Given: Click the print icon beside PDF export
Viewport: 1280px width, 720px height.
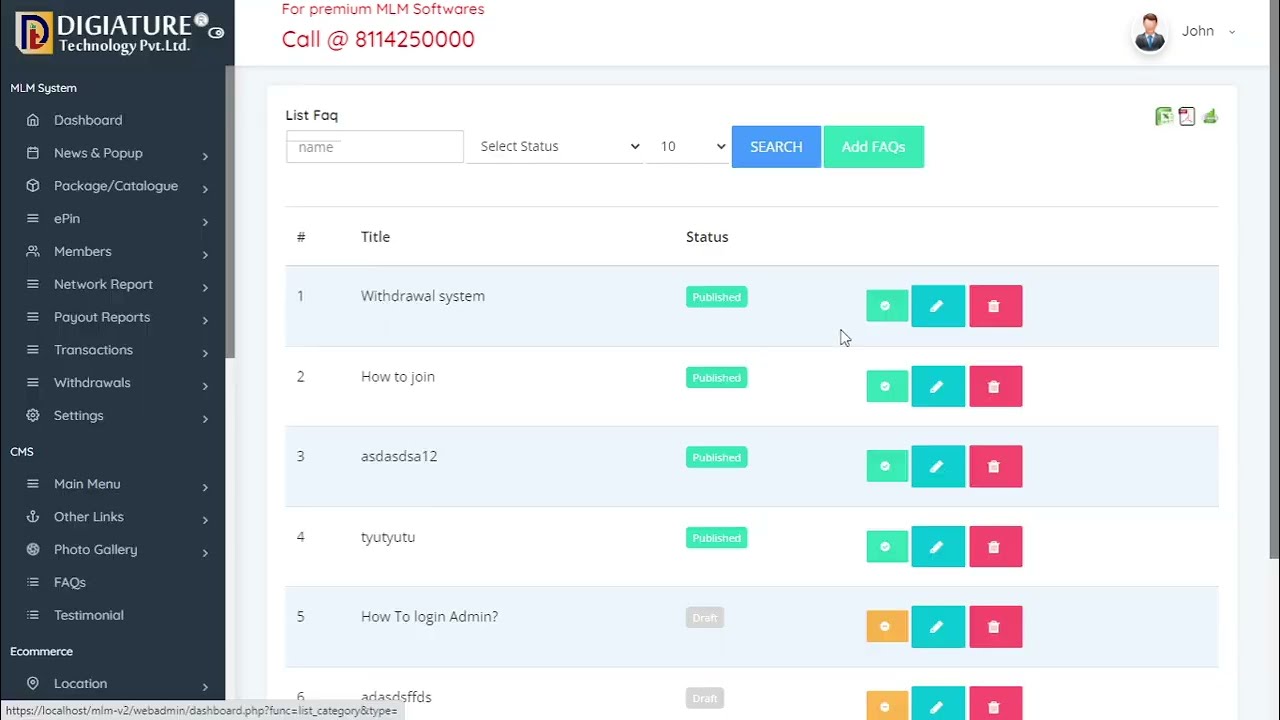Looking at the screenshot, I should click(1210, 117).
